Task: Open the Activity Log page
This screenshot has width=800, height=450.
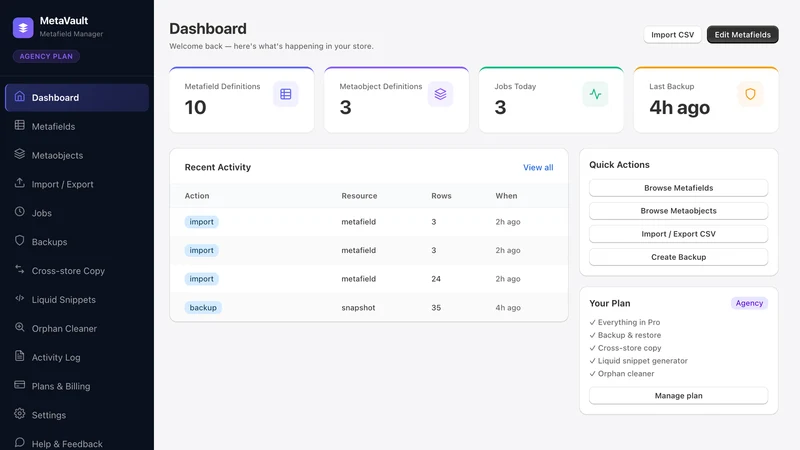Action: (x=77, y=357)
